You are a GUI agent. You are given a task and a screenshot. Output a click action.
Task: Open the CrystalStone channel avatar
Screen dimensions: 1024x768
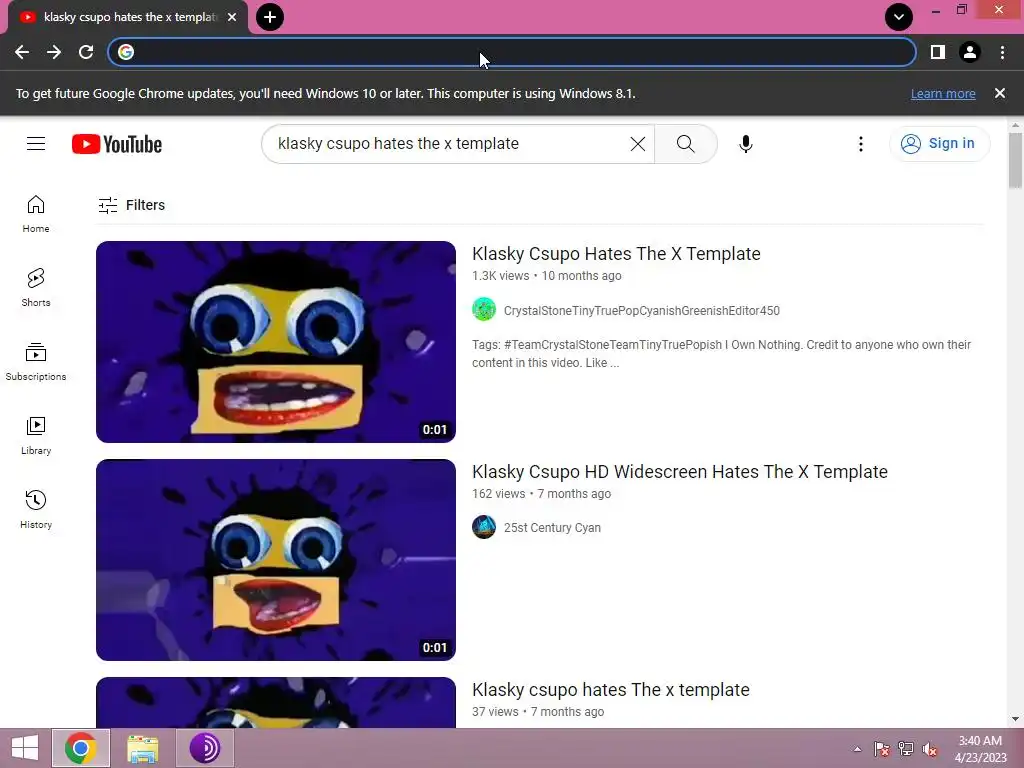point(484,310)
